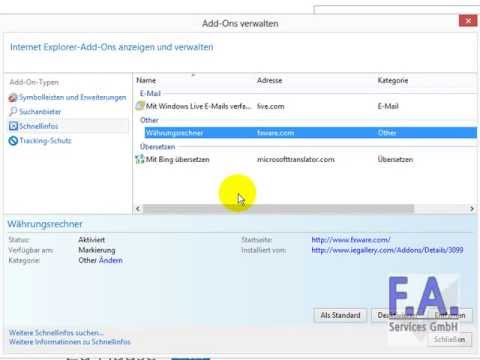This screenshot has height=360, width=480.
Task: Click the horizontal scrollbar thumb
Action: pos(278,209)
